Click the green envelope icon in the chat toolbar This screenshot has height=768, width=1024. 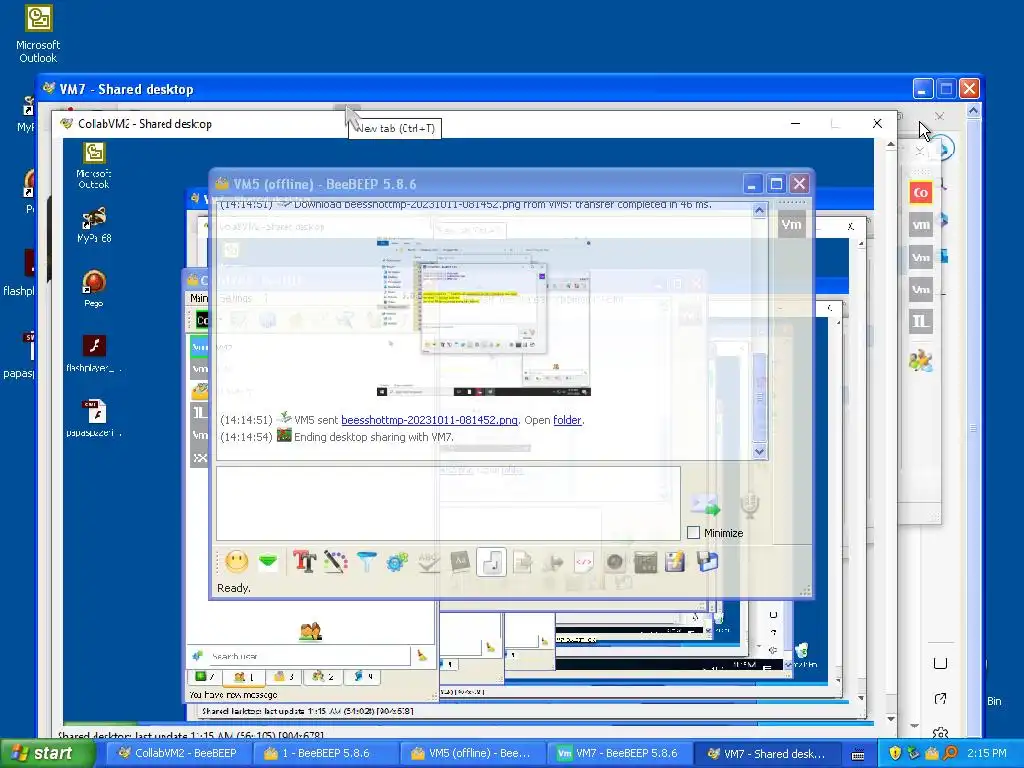[x=268, y=562]
